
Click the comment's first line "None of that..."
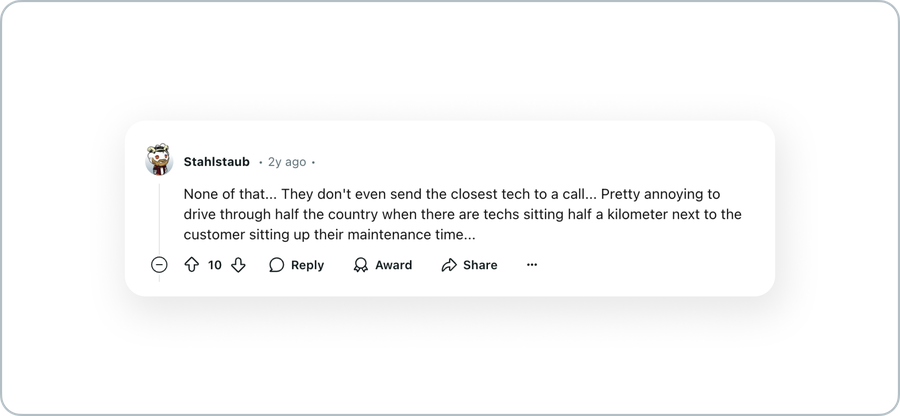tap(452, 194)
